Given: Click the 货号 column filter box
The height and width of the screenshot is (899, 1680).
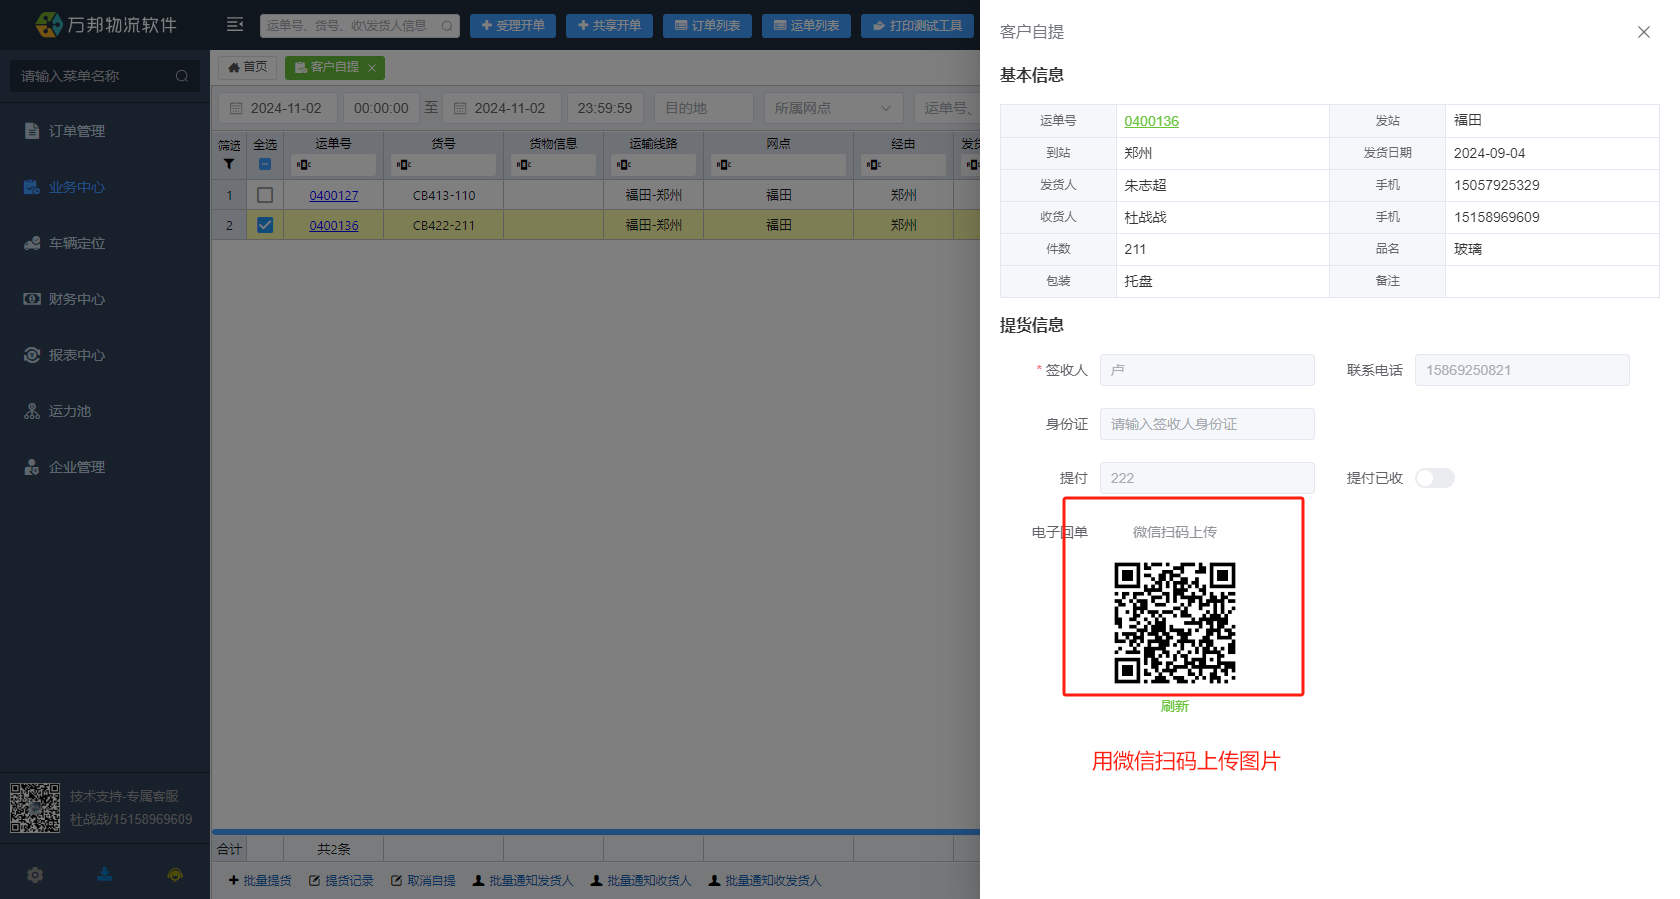Looking at the screenshot, I should [443, 165].
